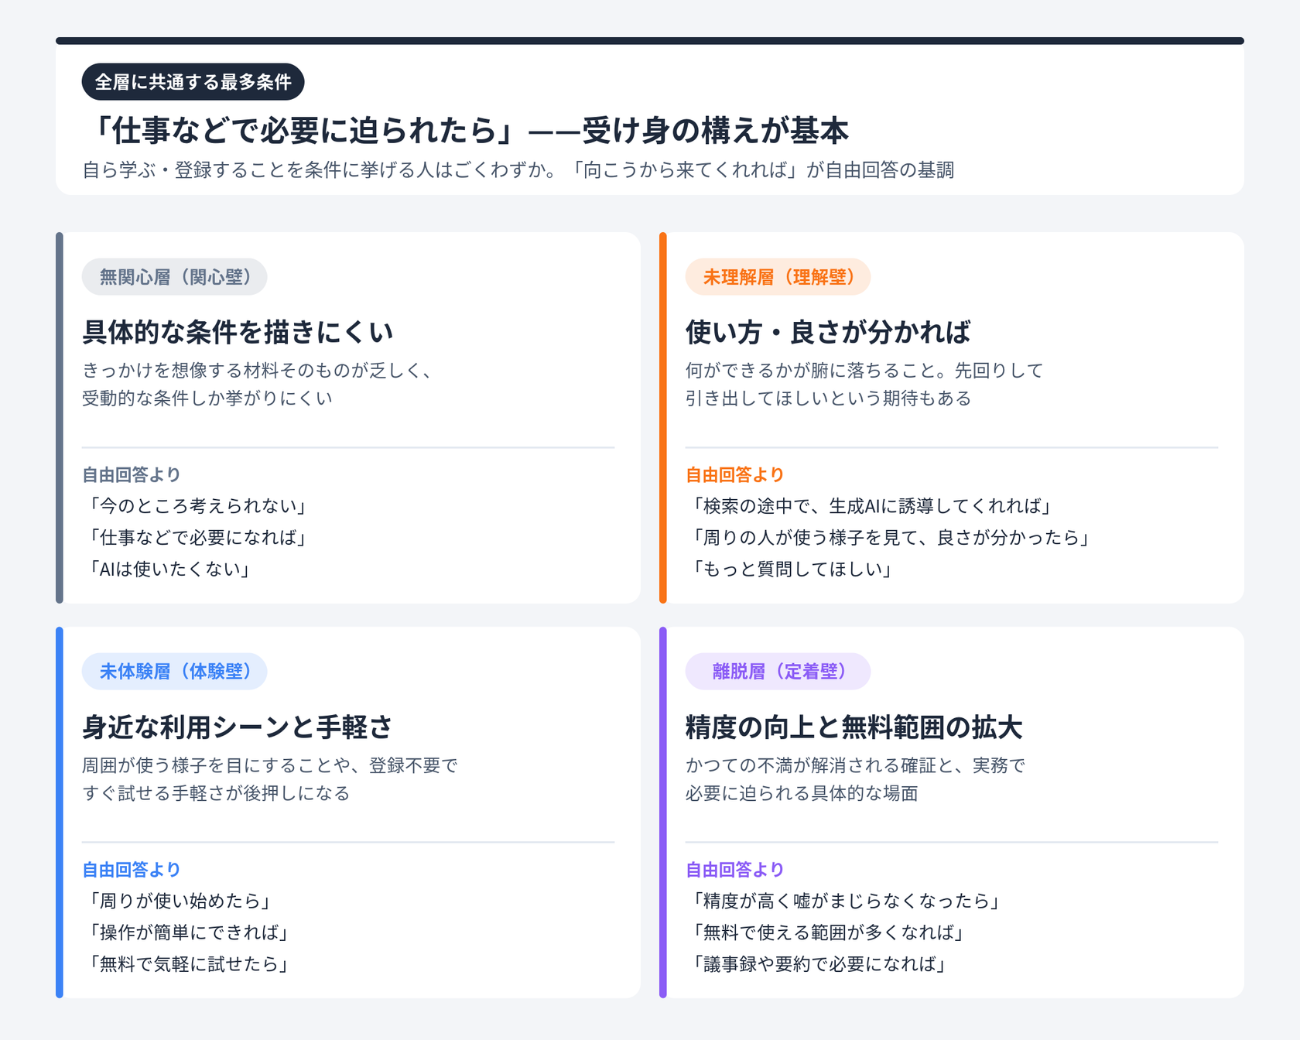Click quote 「議事録や要約で必要になれば」
1300x1040 pixels.
(x=818, y=964)
